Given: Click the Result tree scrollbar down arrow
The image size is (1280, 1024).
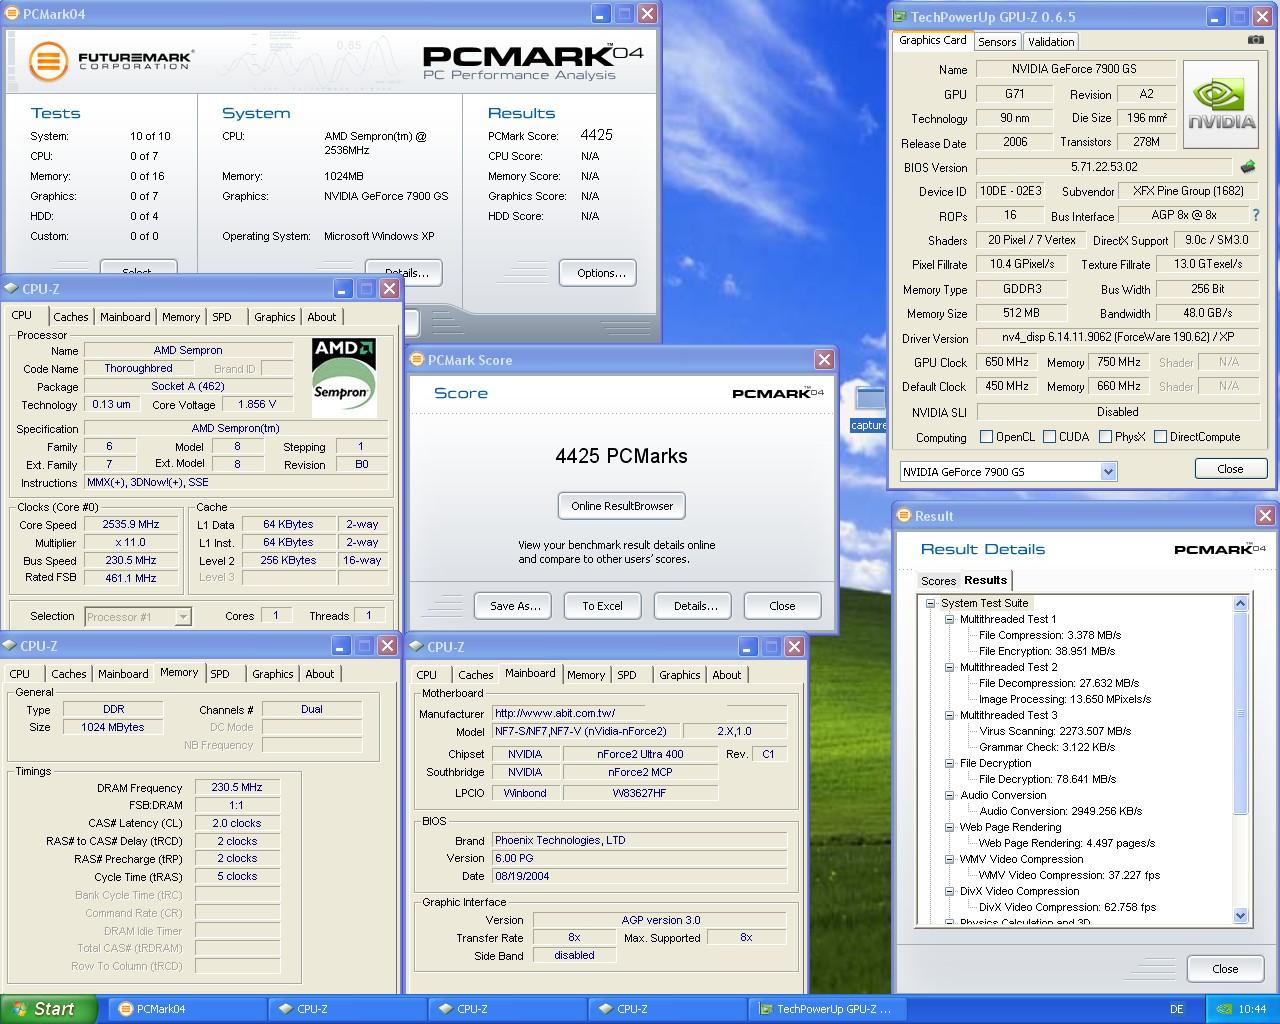Looking at the screenshot, I should click(x=1241, y=915).
